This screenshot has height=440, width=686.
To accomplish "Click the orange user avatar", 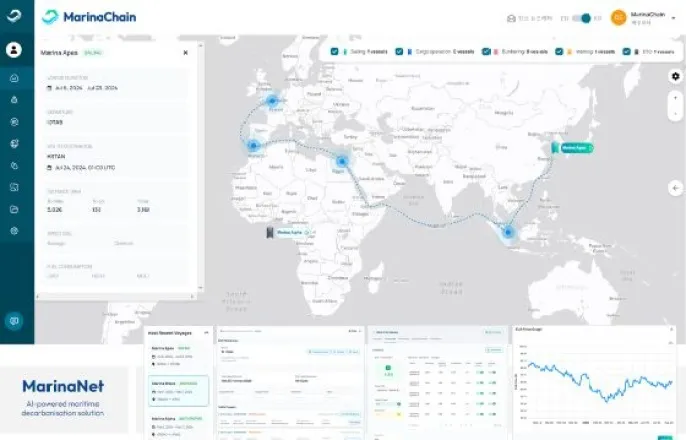I will point(619,17).
